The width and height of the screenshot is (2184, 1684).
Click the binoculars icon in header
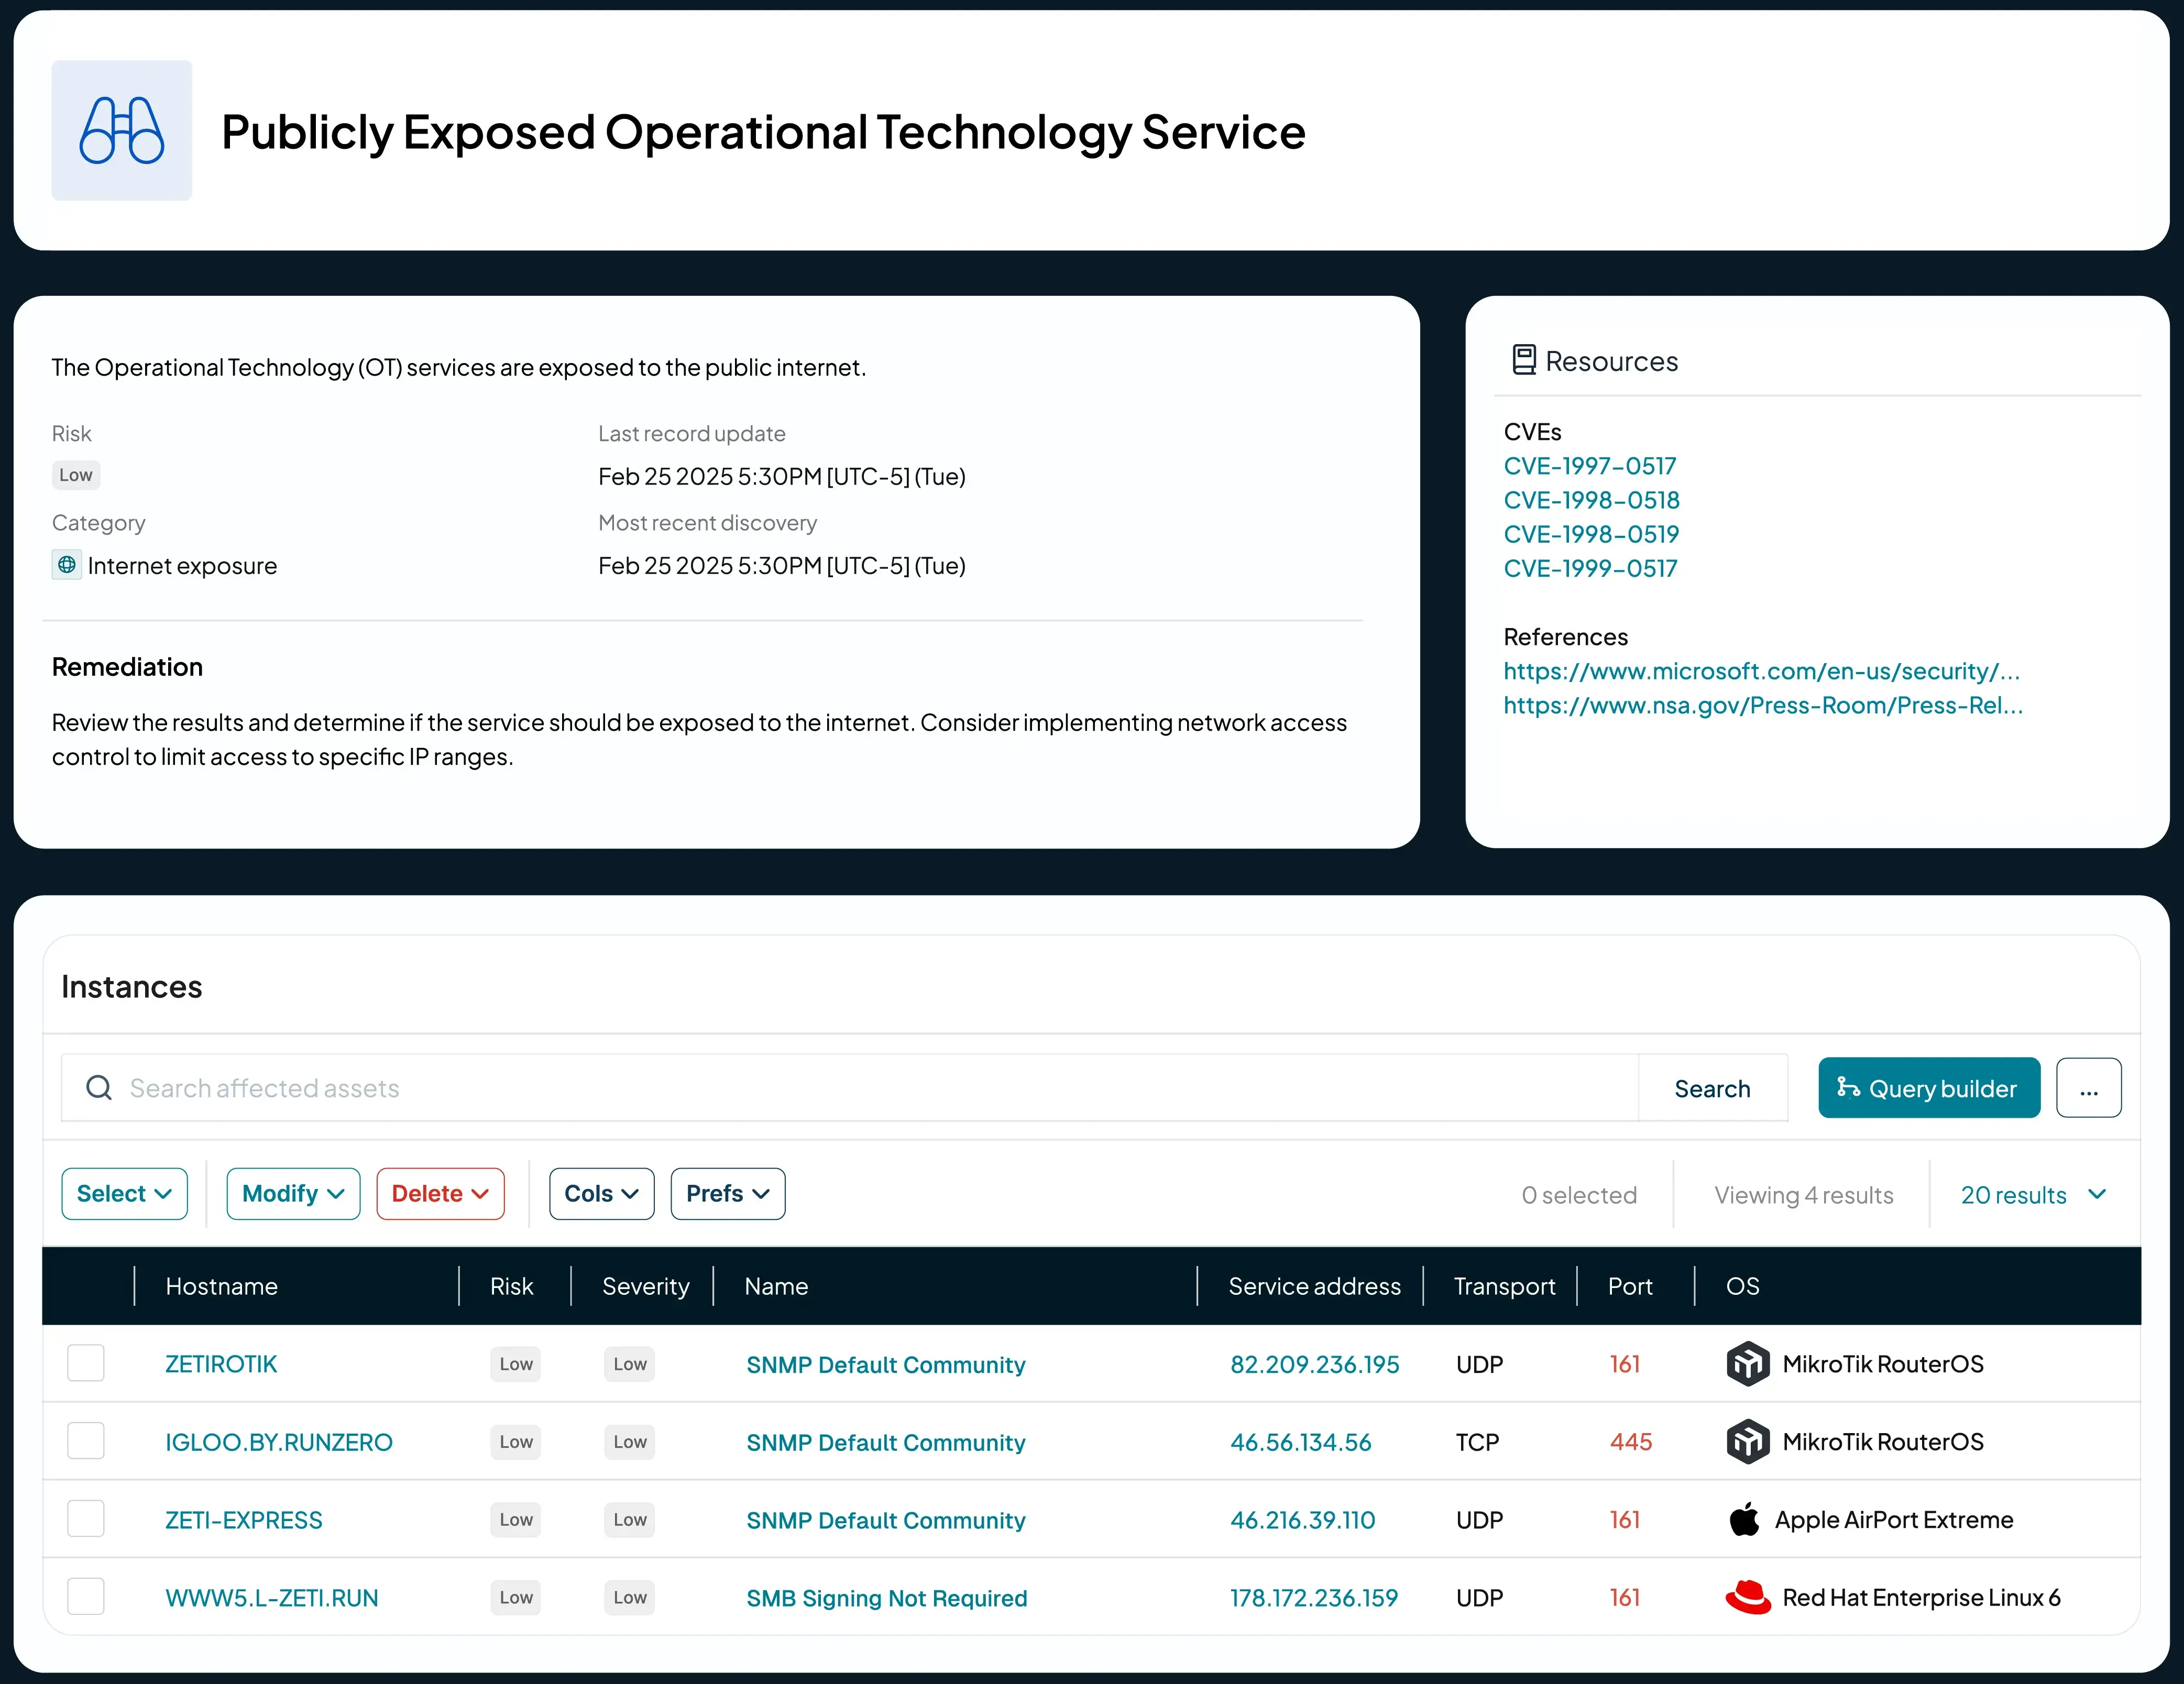pyautogui.click(x=121, y=131)
